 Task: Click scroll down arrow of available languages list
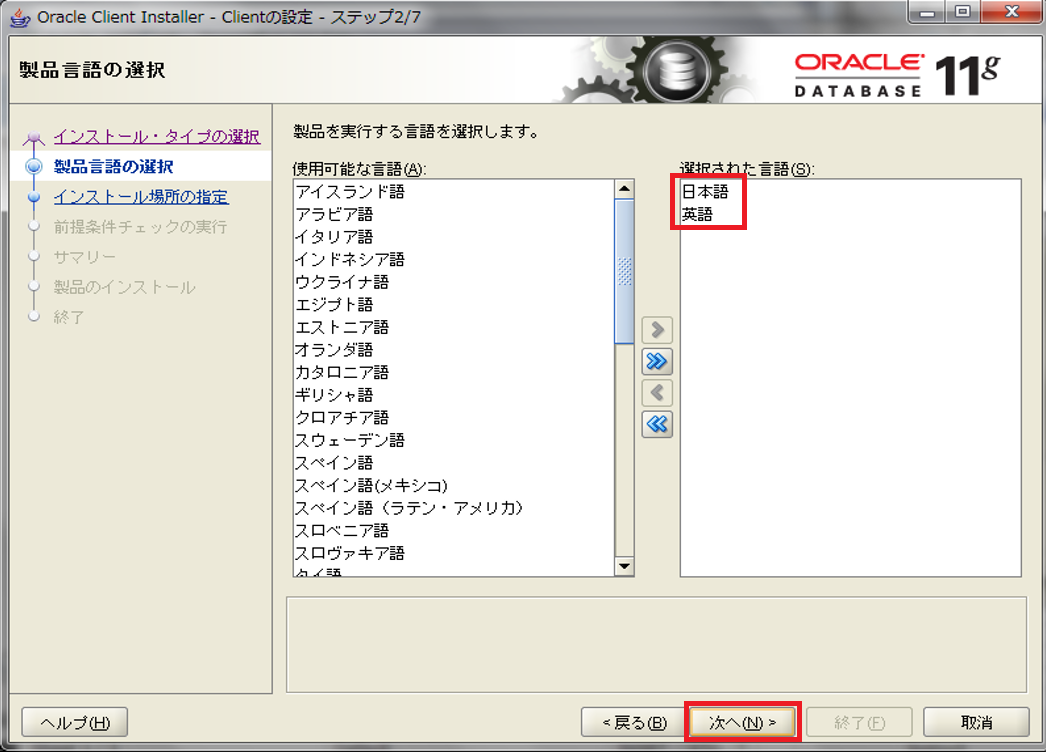624,567
